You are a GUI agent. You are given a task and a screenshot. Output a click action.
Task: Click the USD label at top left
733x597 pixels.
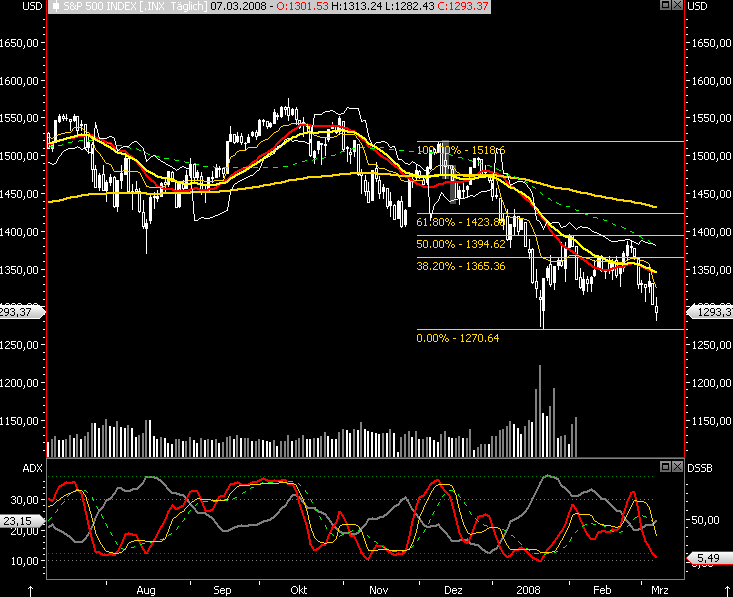32,6
